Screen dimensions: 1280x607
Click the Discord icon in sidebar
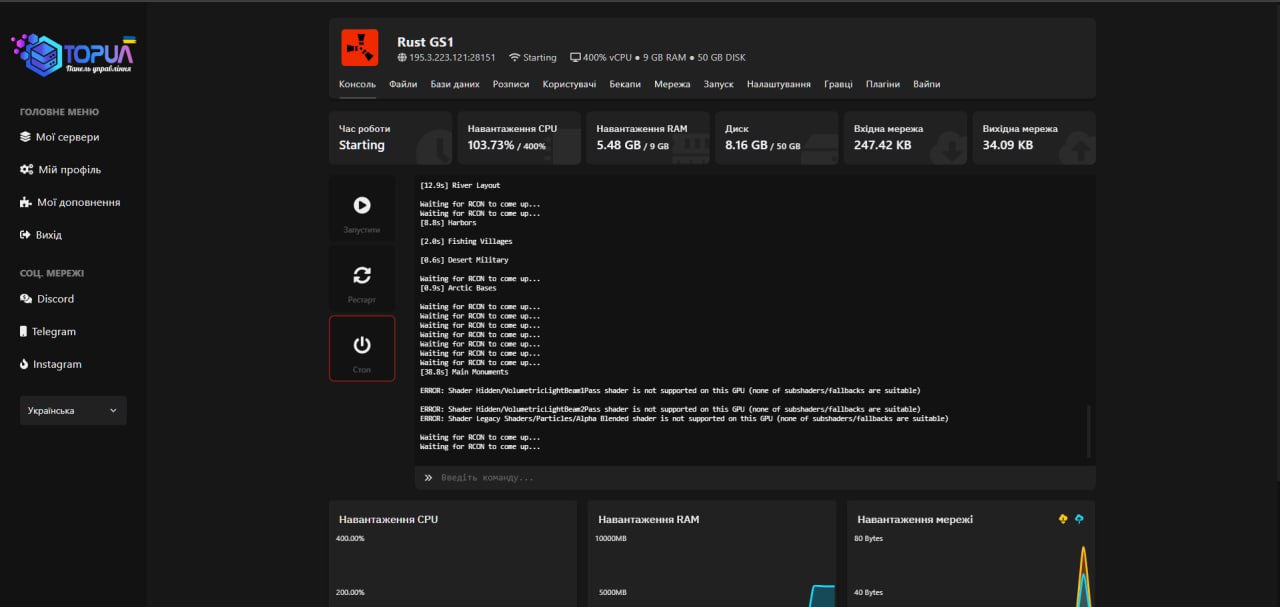(26, 299)
